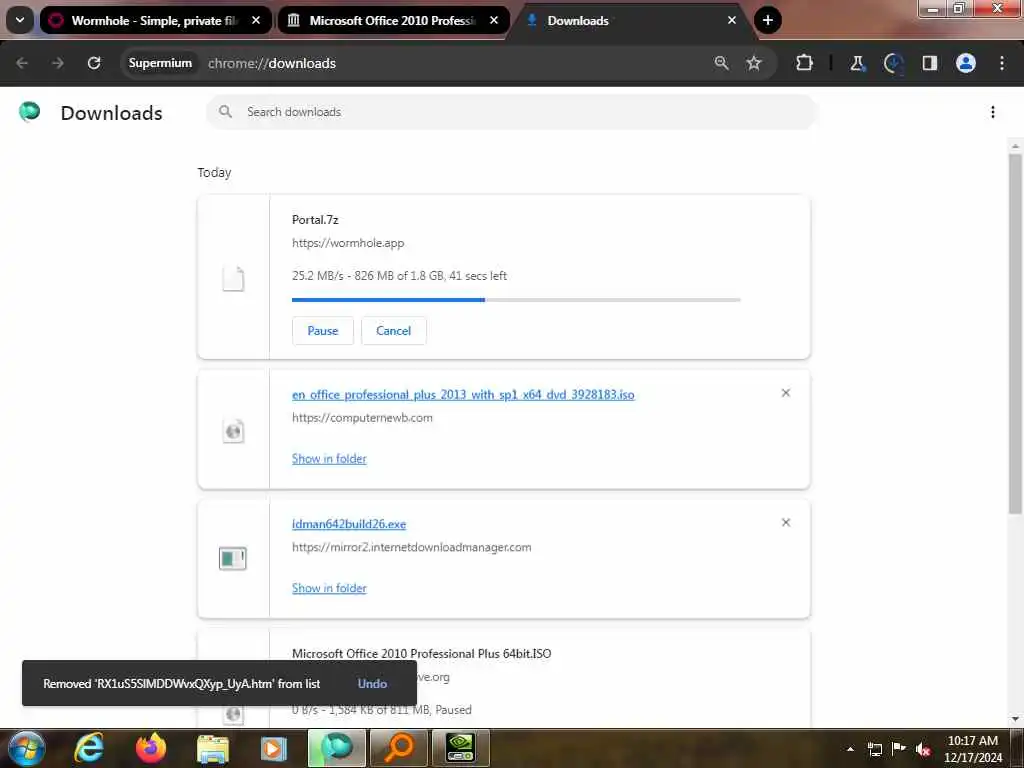Viewport: 1024px width, 768px height.
Task: Open the Chrome Labs flask icon
Action: coord(857,63)
